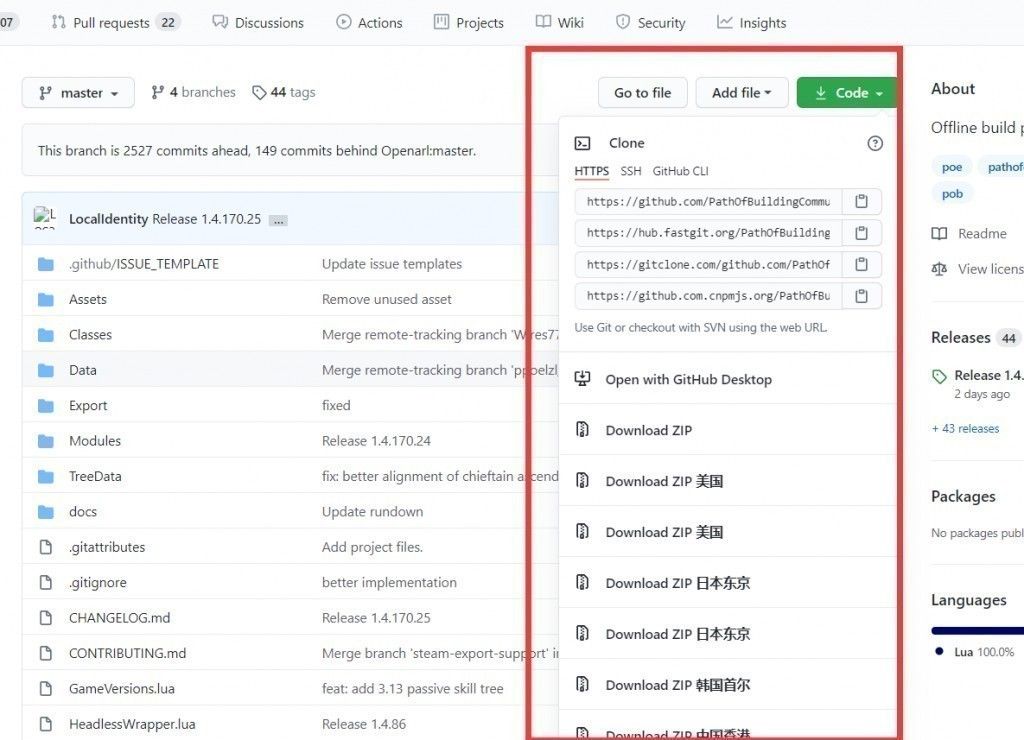This screenshot has height=740, width=1024.
Task: Click the file icon beside GameVersions.lua
Action: [46, 688]
